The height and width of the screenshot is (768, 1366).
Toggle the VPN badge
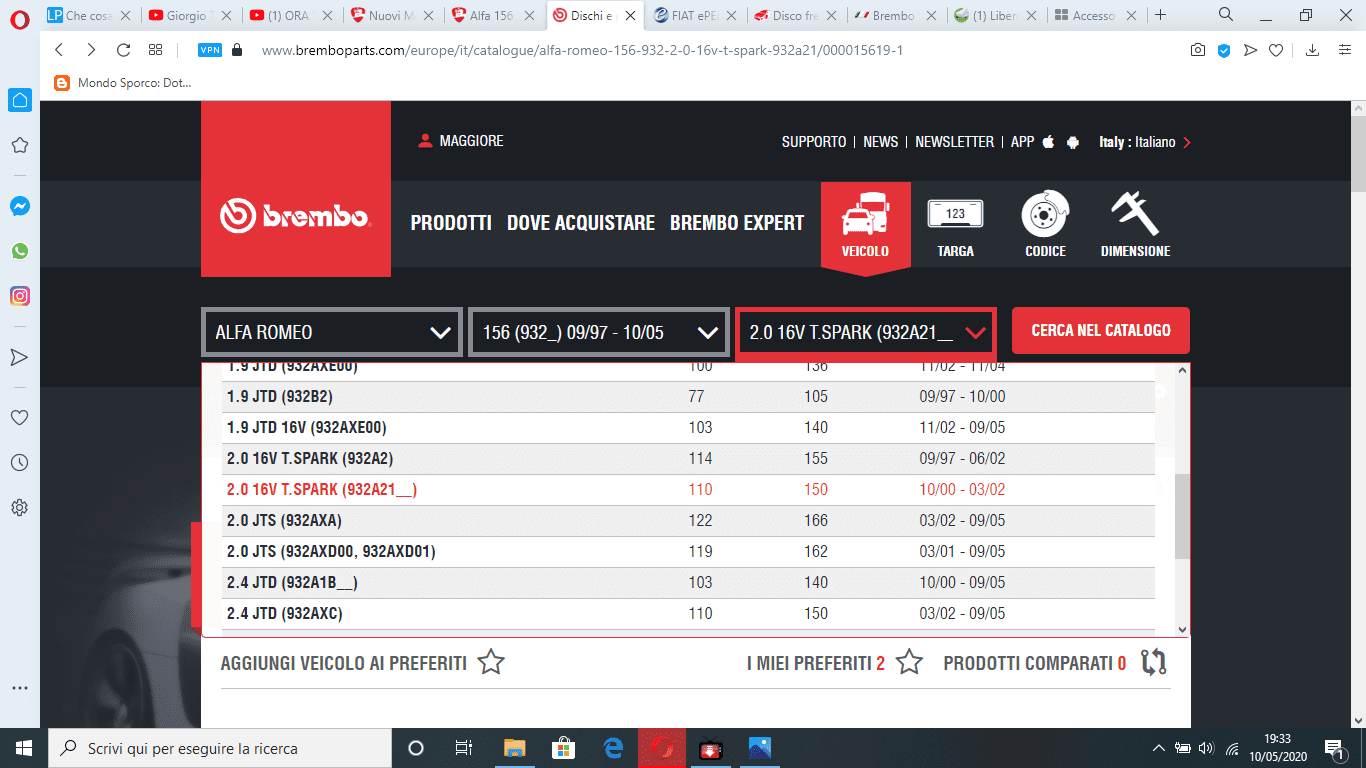pyautogui.click(x=210, y=50)
